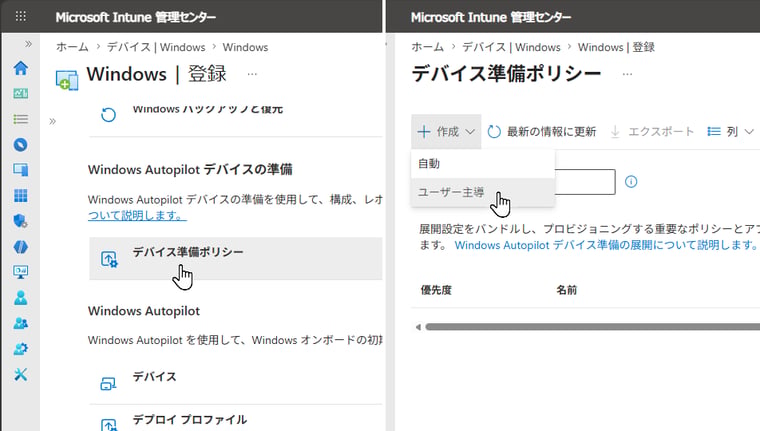The height and width of the screenshot is (431, 760).
Task: Click デバイス | Windows breadcrumb in right window
Action: click(x=511, y=47)
